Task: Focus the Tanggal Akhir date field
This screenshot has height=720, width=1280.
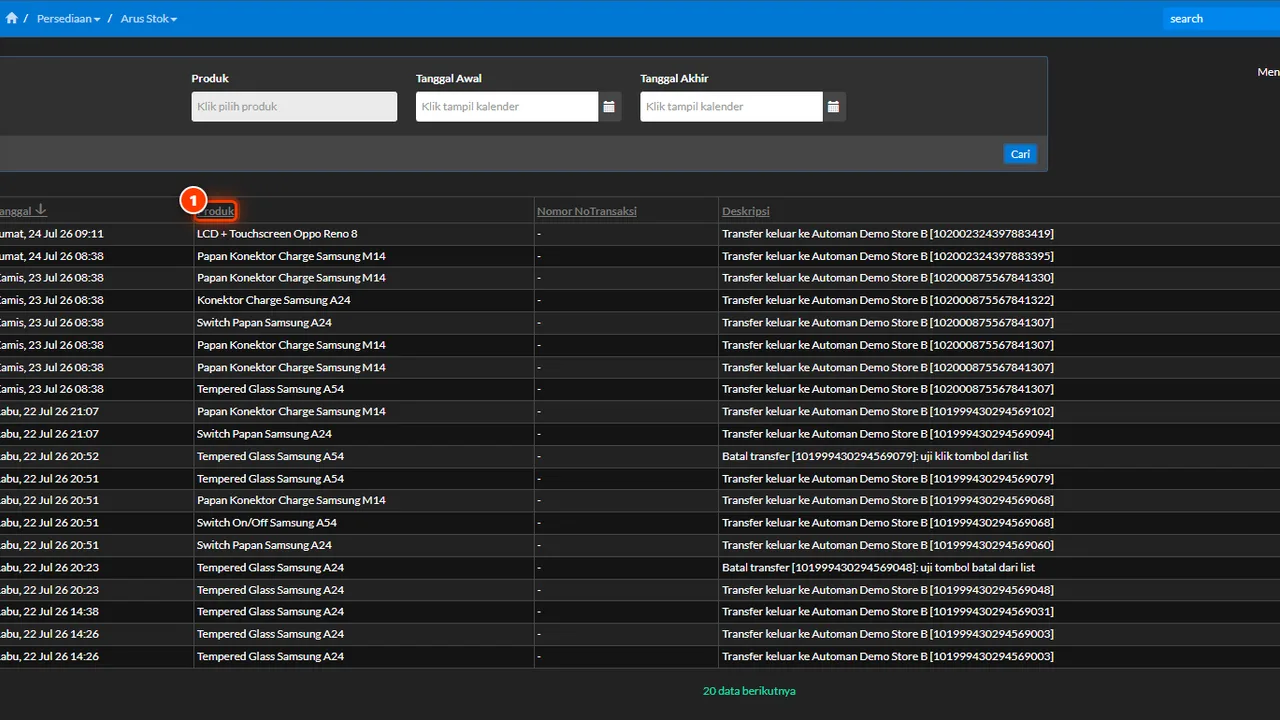Action: 731,107
